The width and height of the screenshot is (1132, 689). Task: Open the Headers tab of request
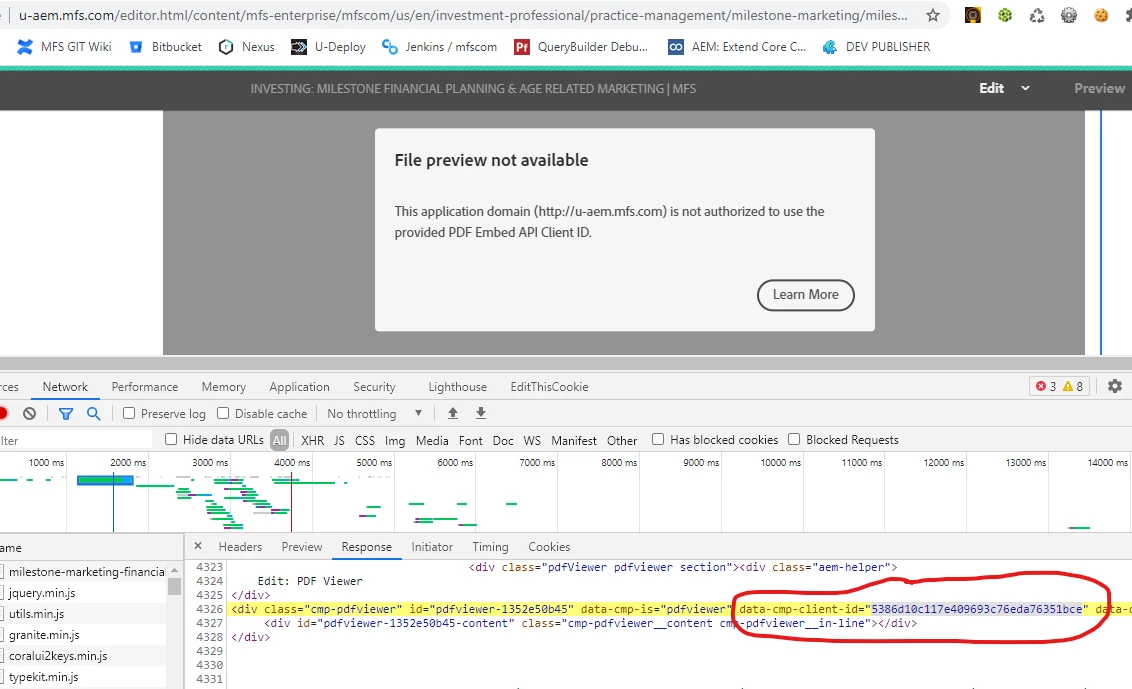tap(240, 547)
